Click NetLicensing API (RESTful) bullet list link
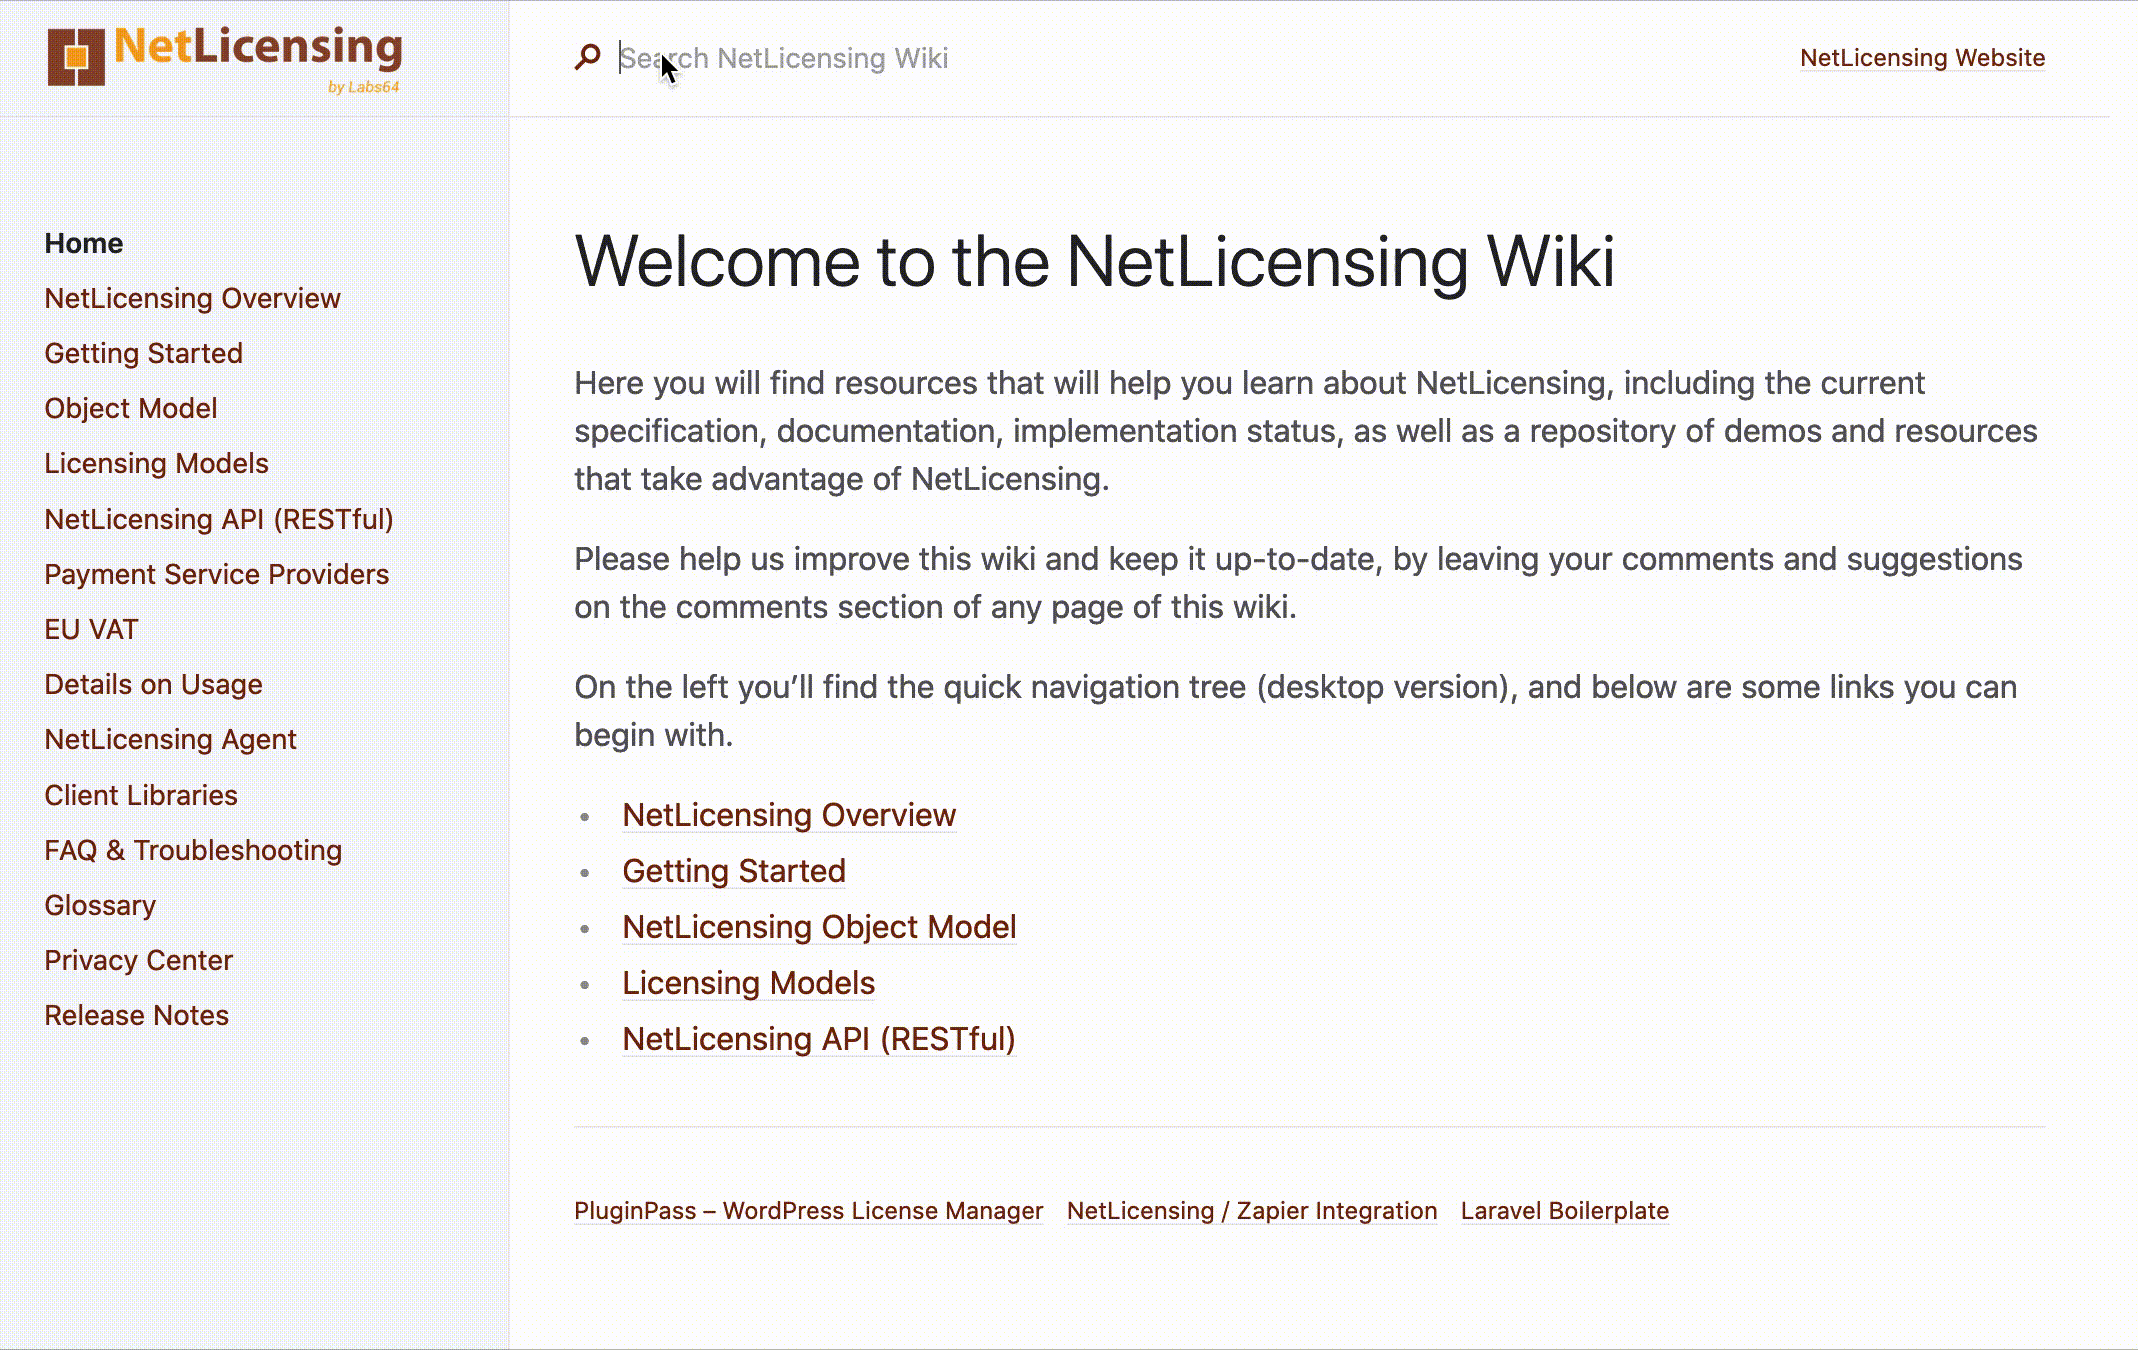Image resolution: width=2138 pixels, height=1350 pixels. pyautogui.click(x=819, y=1039)
